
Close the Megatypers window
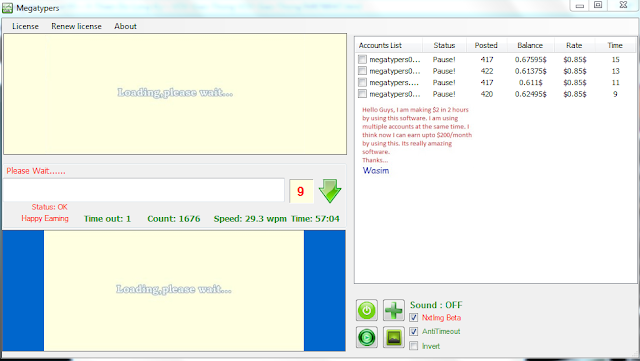[623, 5]
